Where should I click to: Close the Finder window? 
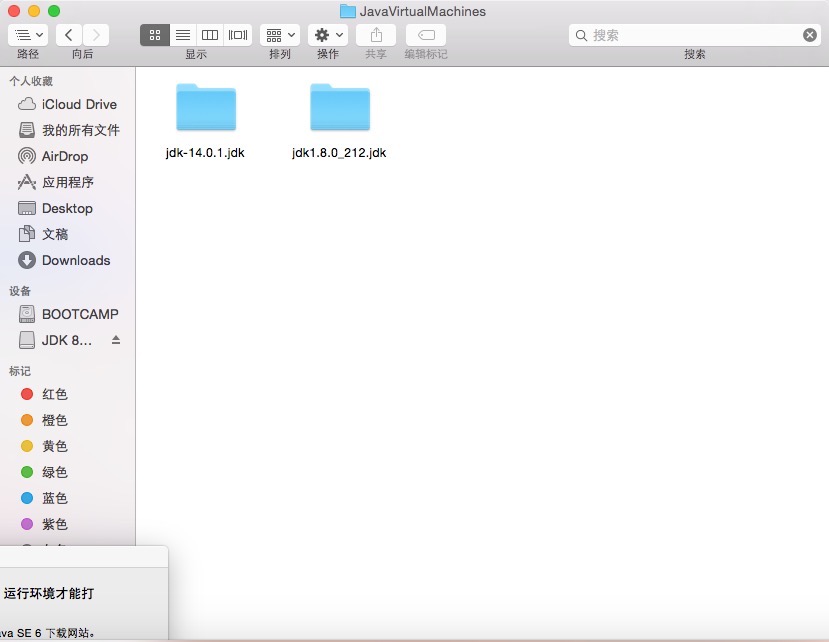14,11
